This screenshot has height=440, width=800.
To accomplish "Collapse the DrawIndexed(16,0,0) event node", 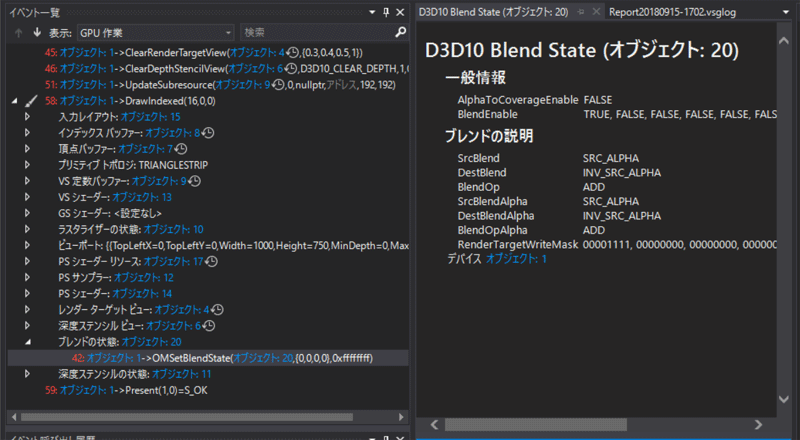I will point(14,101).
